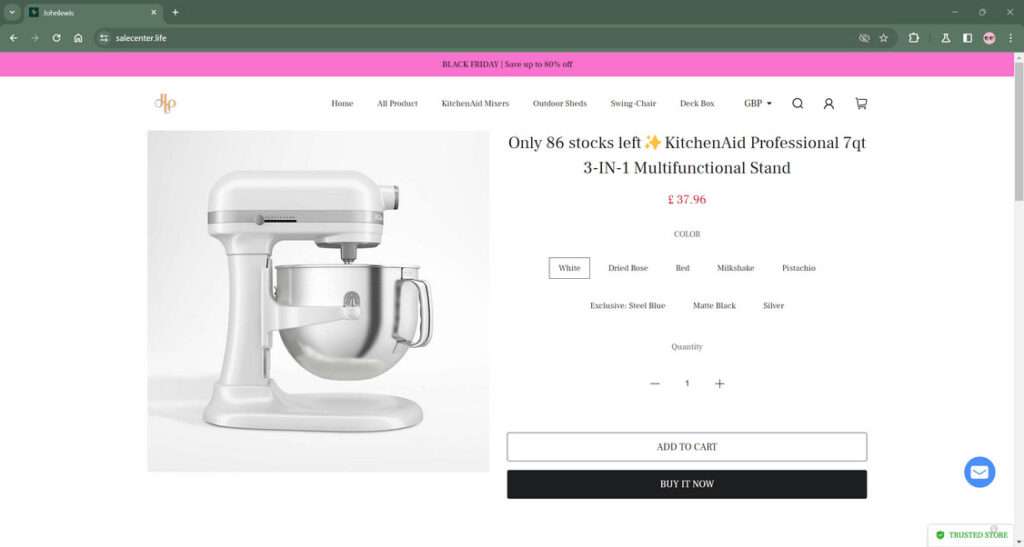
Task: Click the store logo in header
Action: click(165, 103)
